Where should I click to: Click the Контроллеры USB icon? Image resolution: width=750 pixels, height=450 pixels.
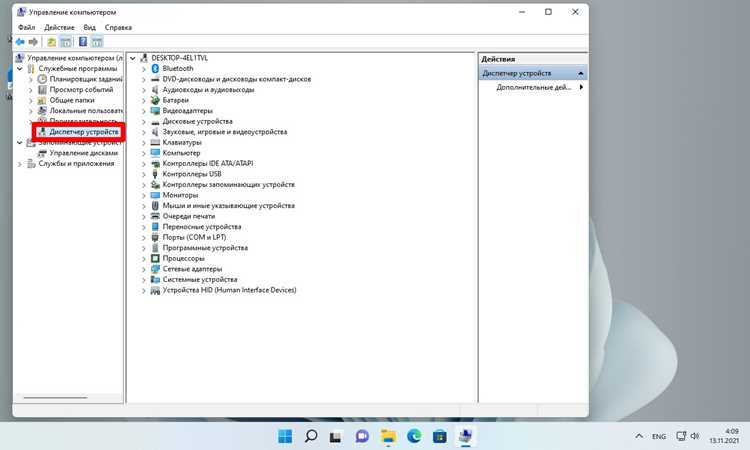155,174
